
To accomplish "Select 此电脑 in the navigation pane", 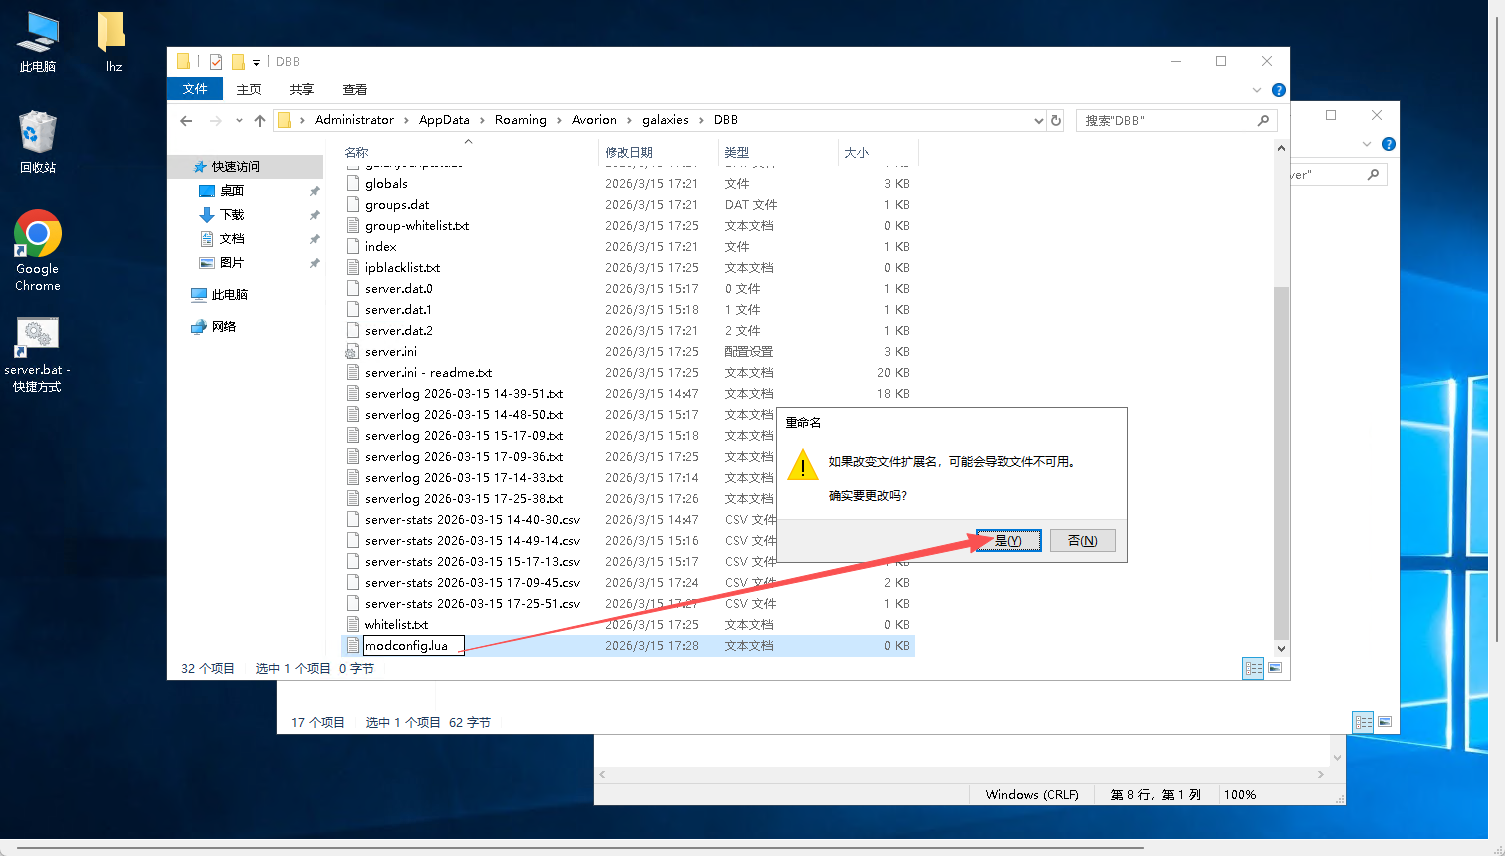I will coord(229,295).
